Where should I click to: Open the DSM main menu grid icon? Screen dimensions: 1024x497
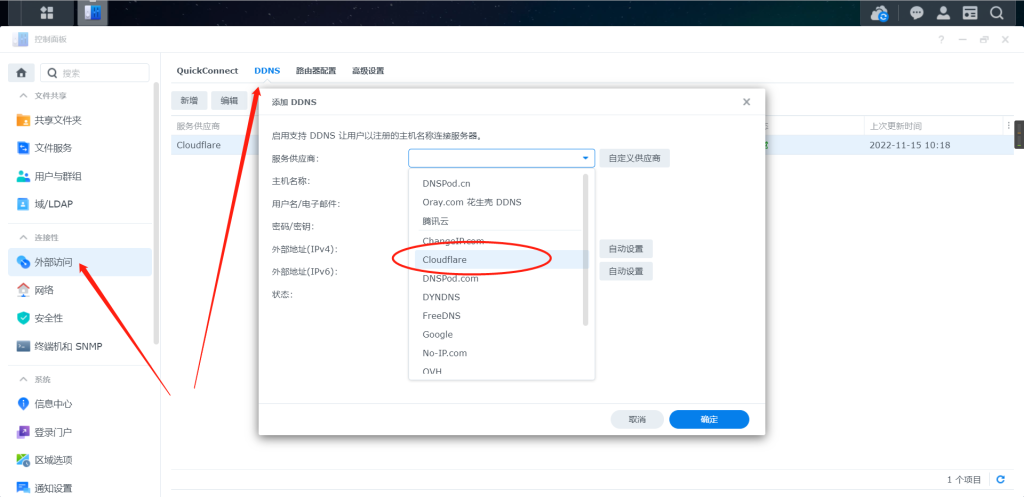[x=47, y=12]
